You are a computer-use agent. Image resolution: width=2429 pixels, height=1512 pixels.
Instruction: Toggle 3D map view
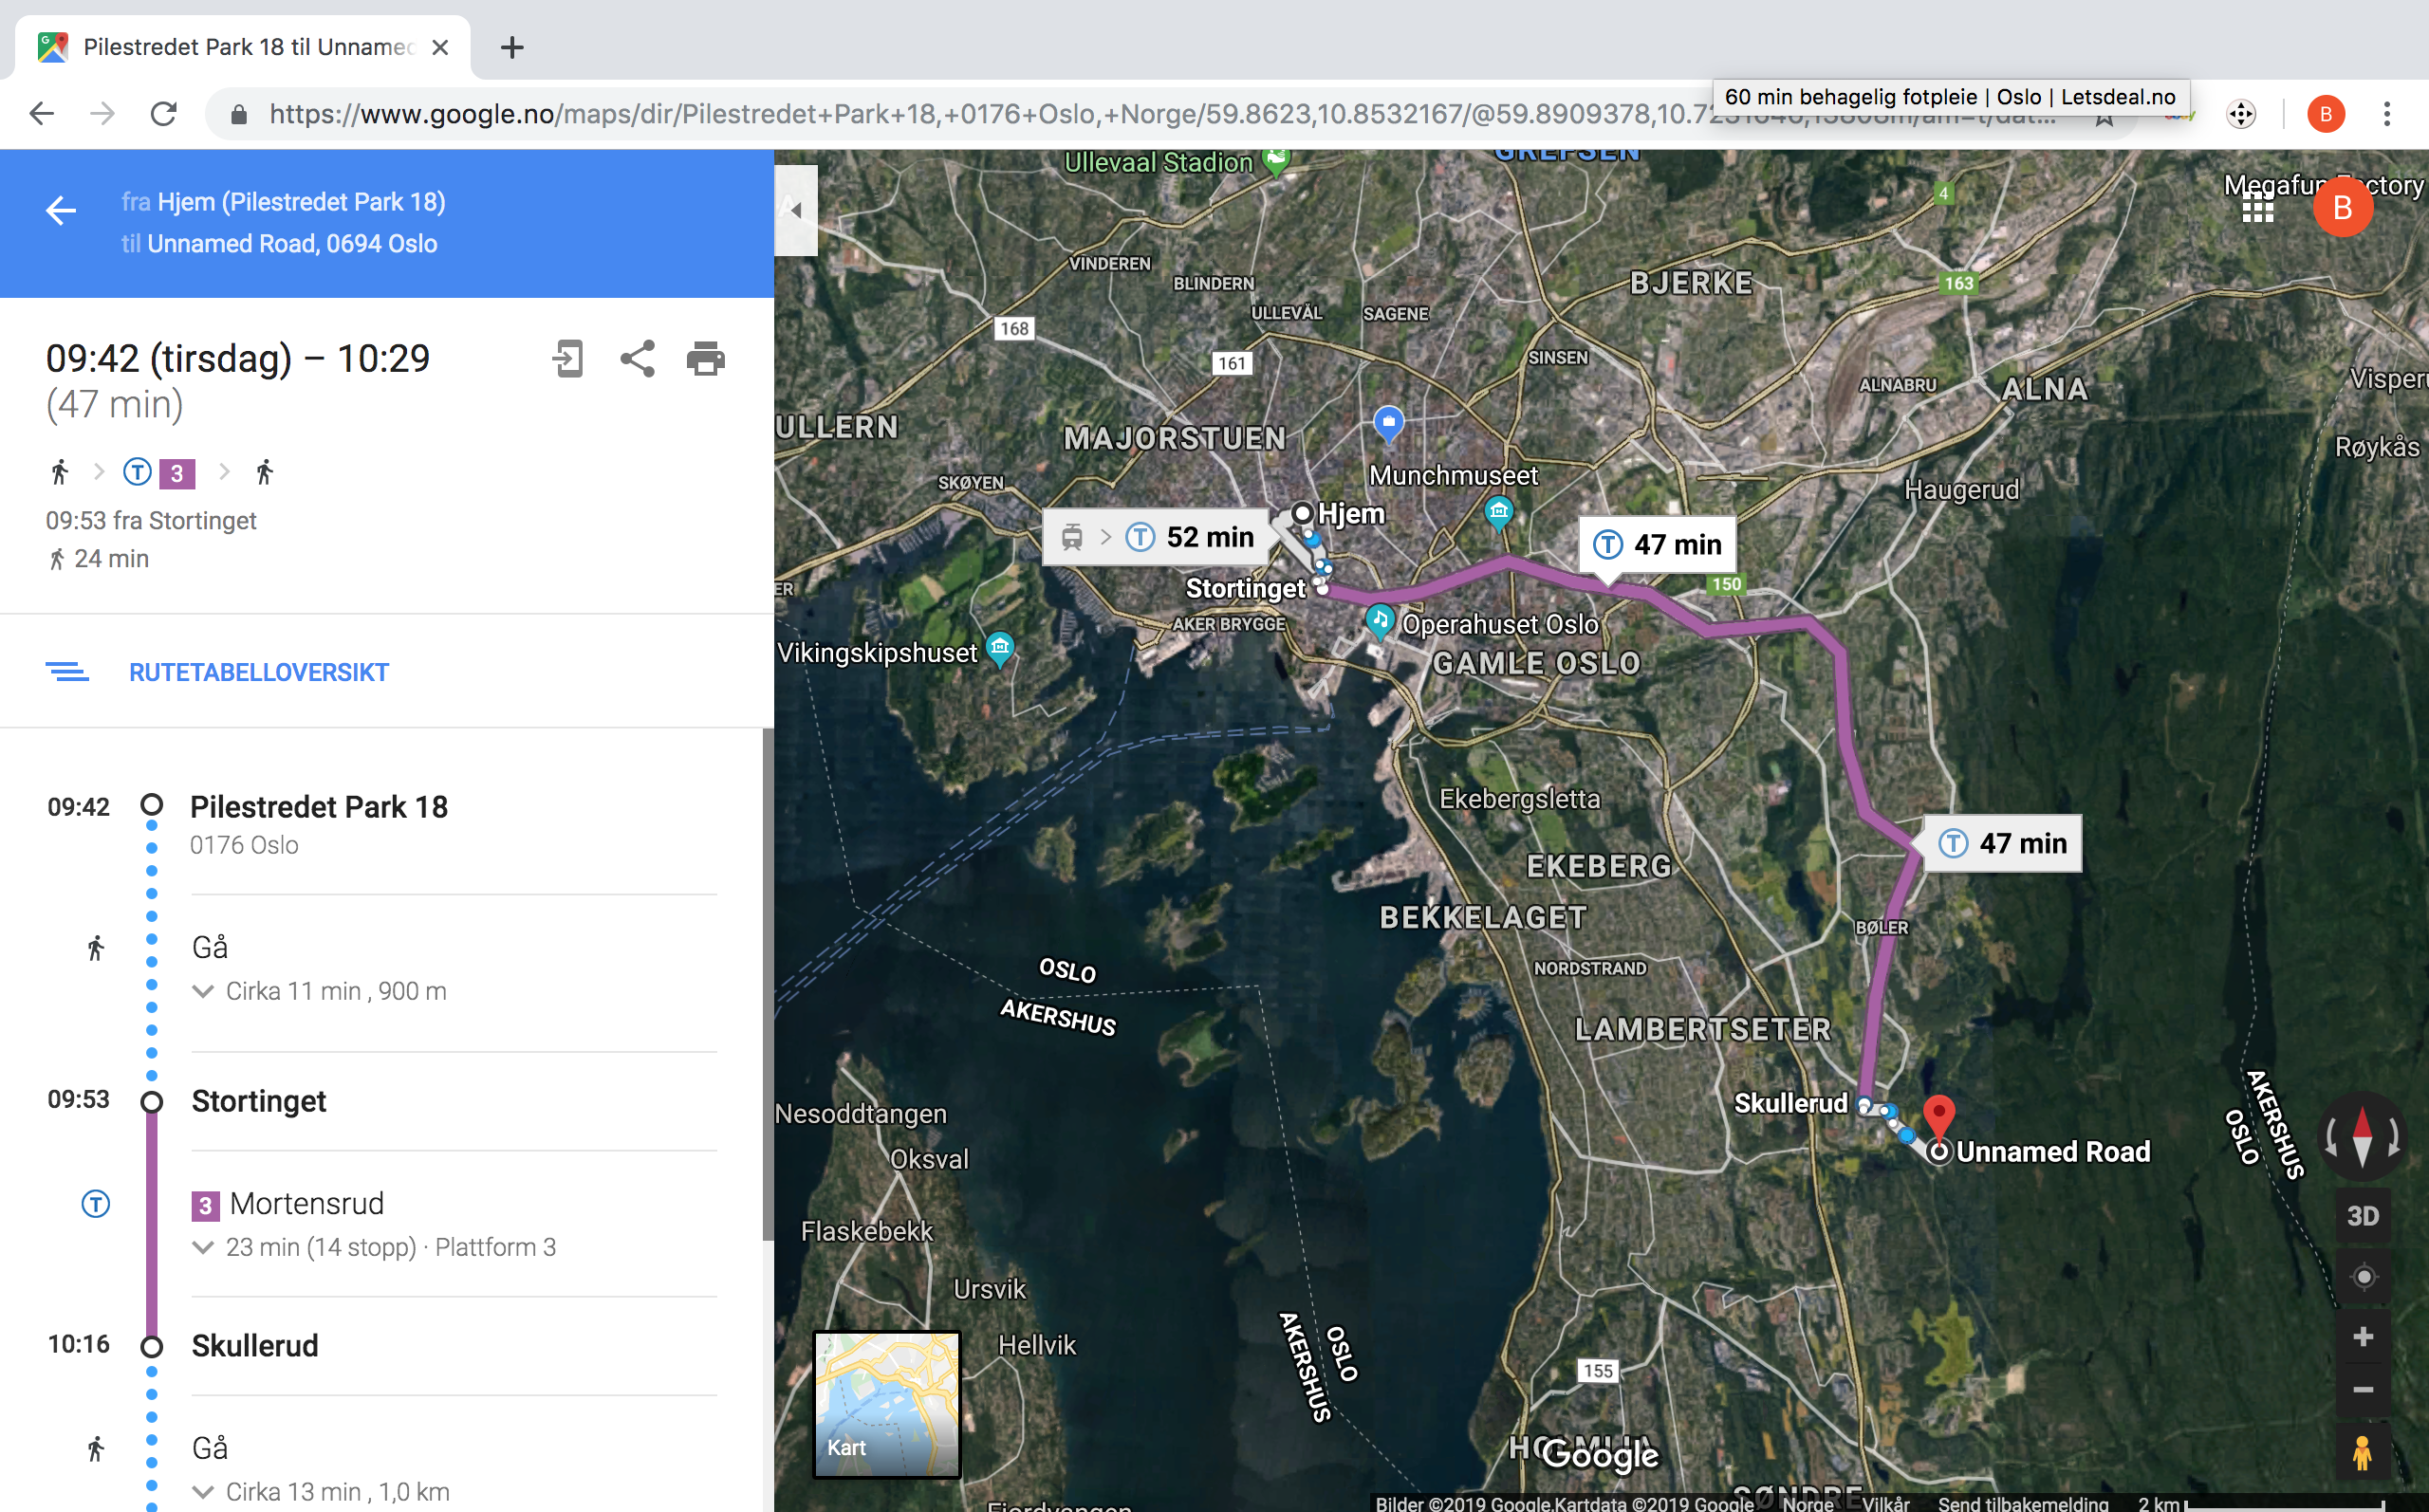2363,1216
